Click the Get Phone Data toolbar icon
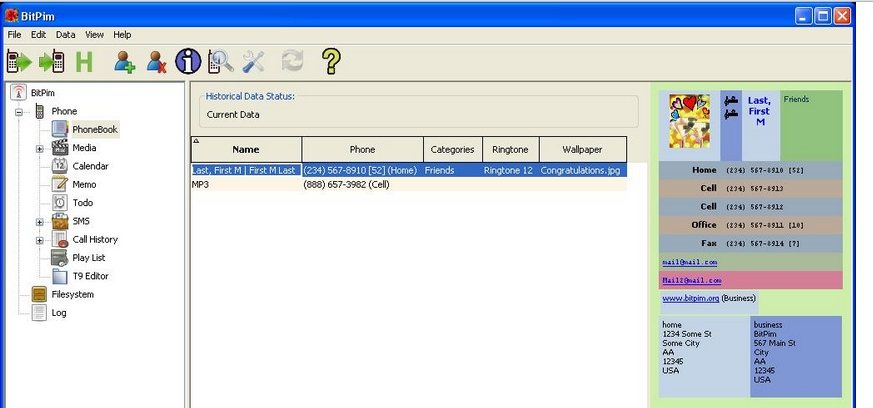 [18, 61]
